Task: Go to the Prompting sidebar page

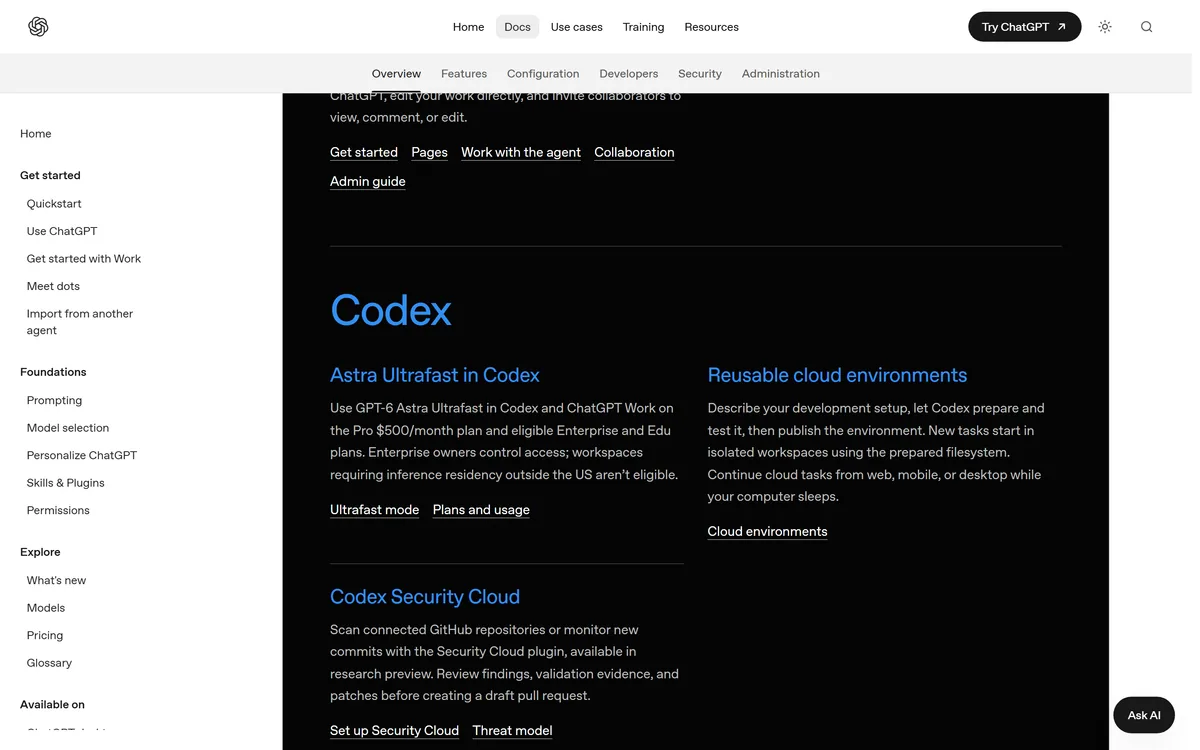Action: 55,400
